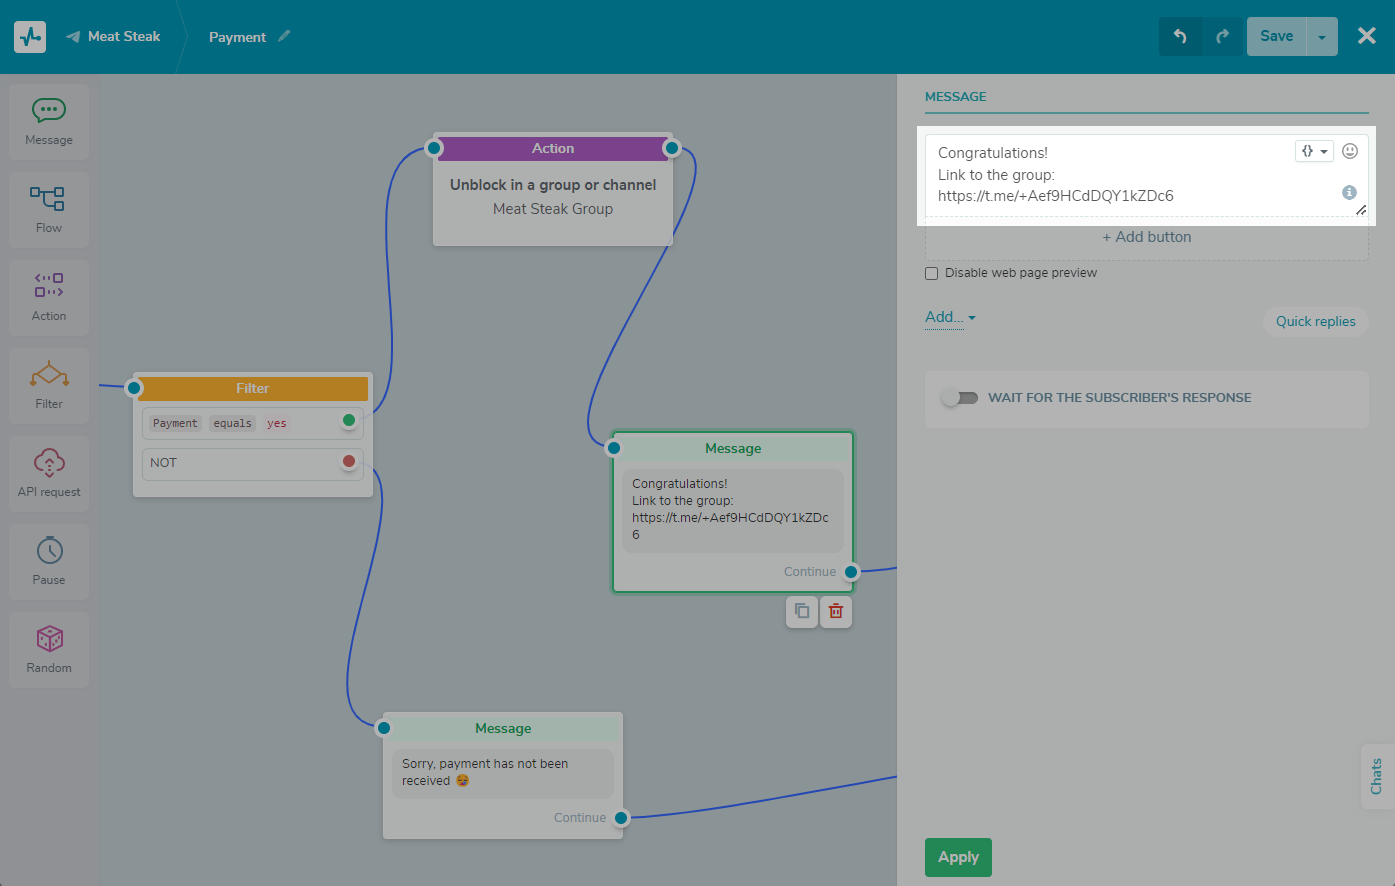This screenshot has height=886, width=1395.
Task: Click the Action block output connector
Action: [672, 148]
